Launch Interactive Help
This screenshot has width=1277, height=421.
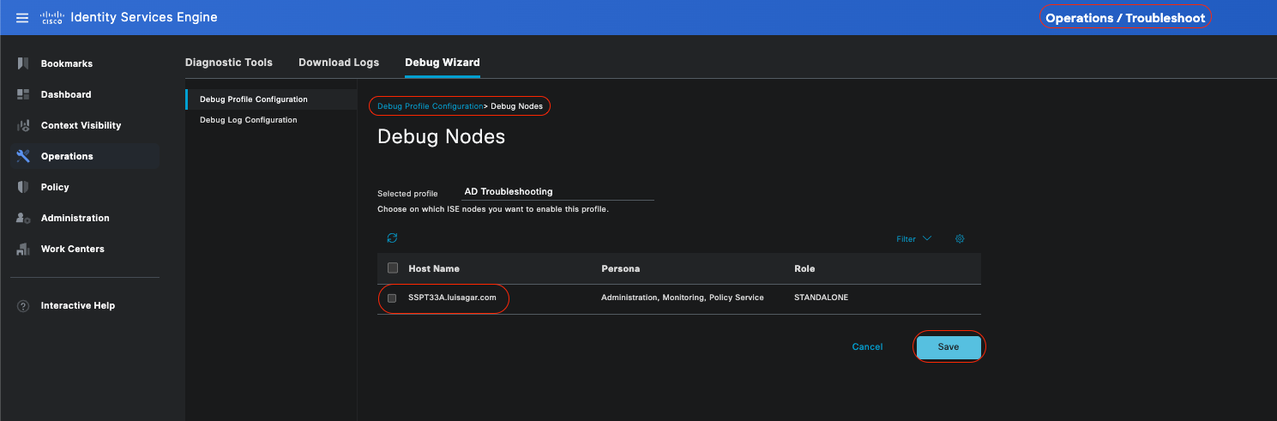pos(78,306)
